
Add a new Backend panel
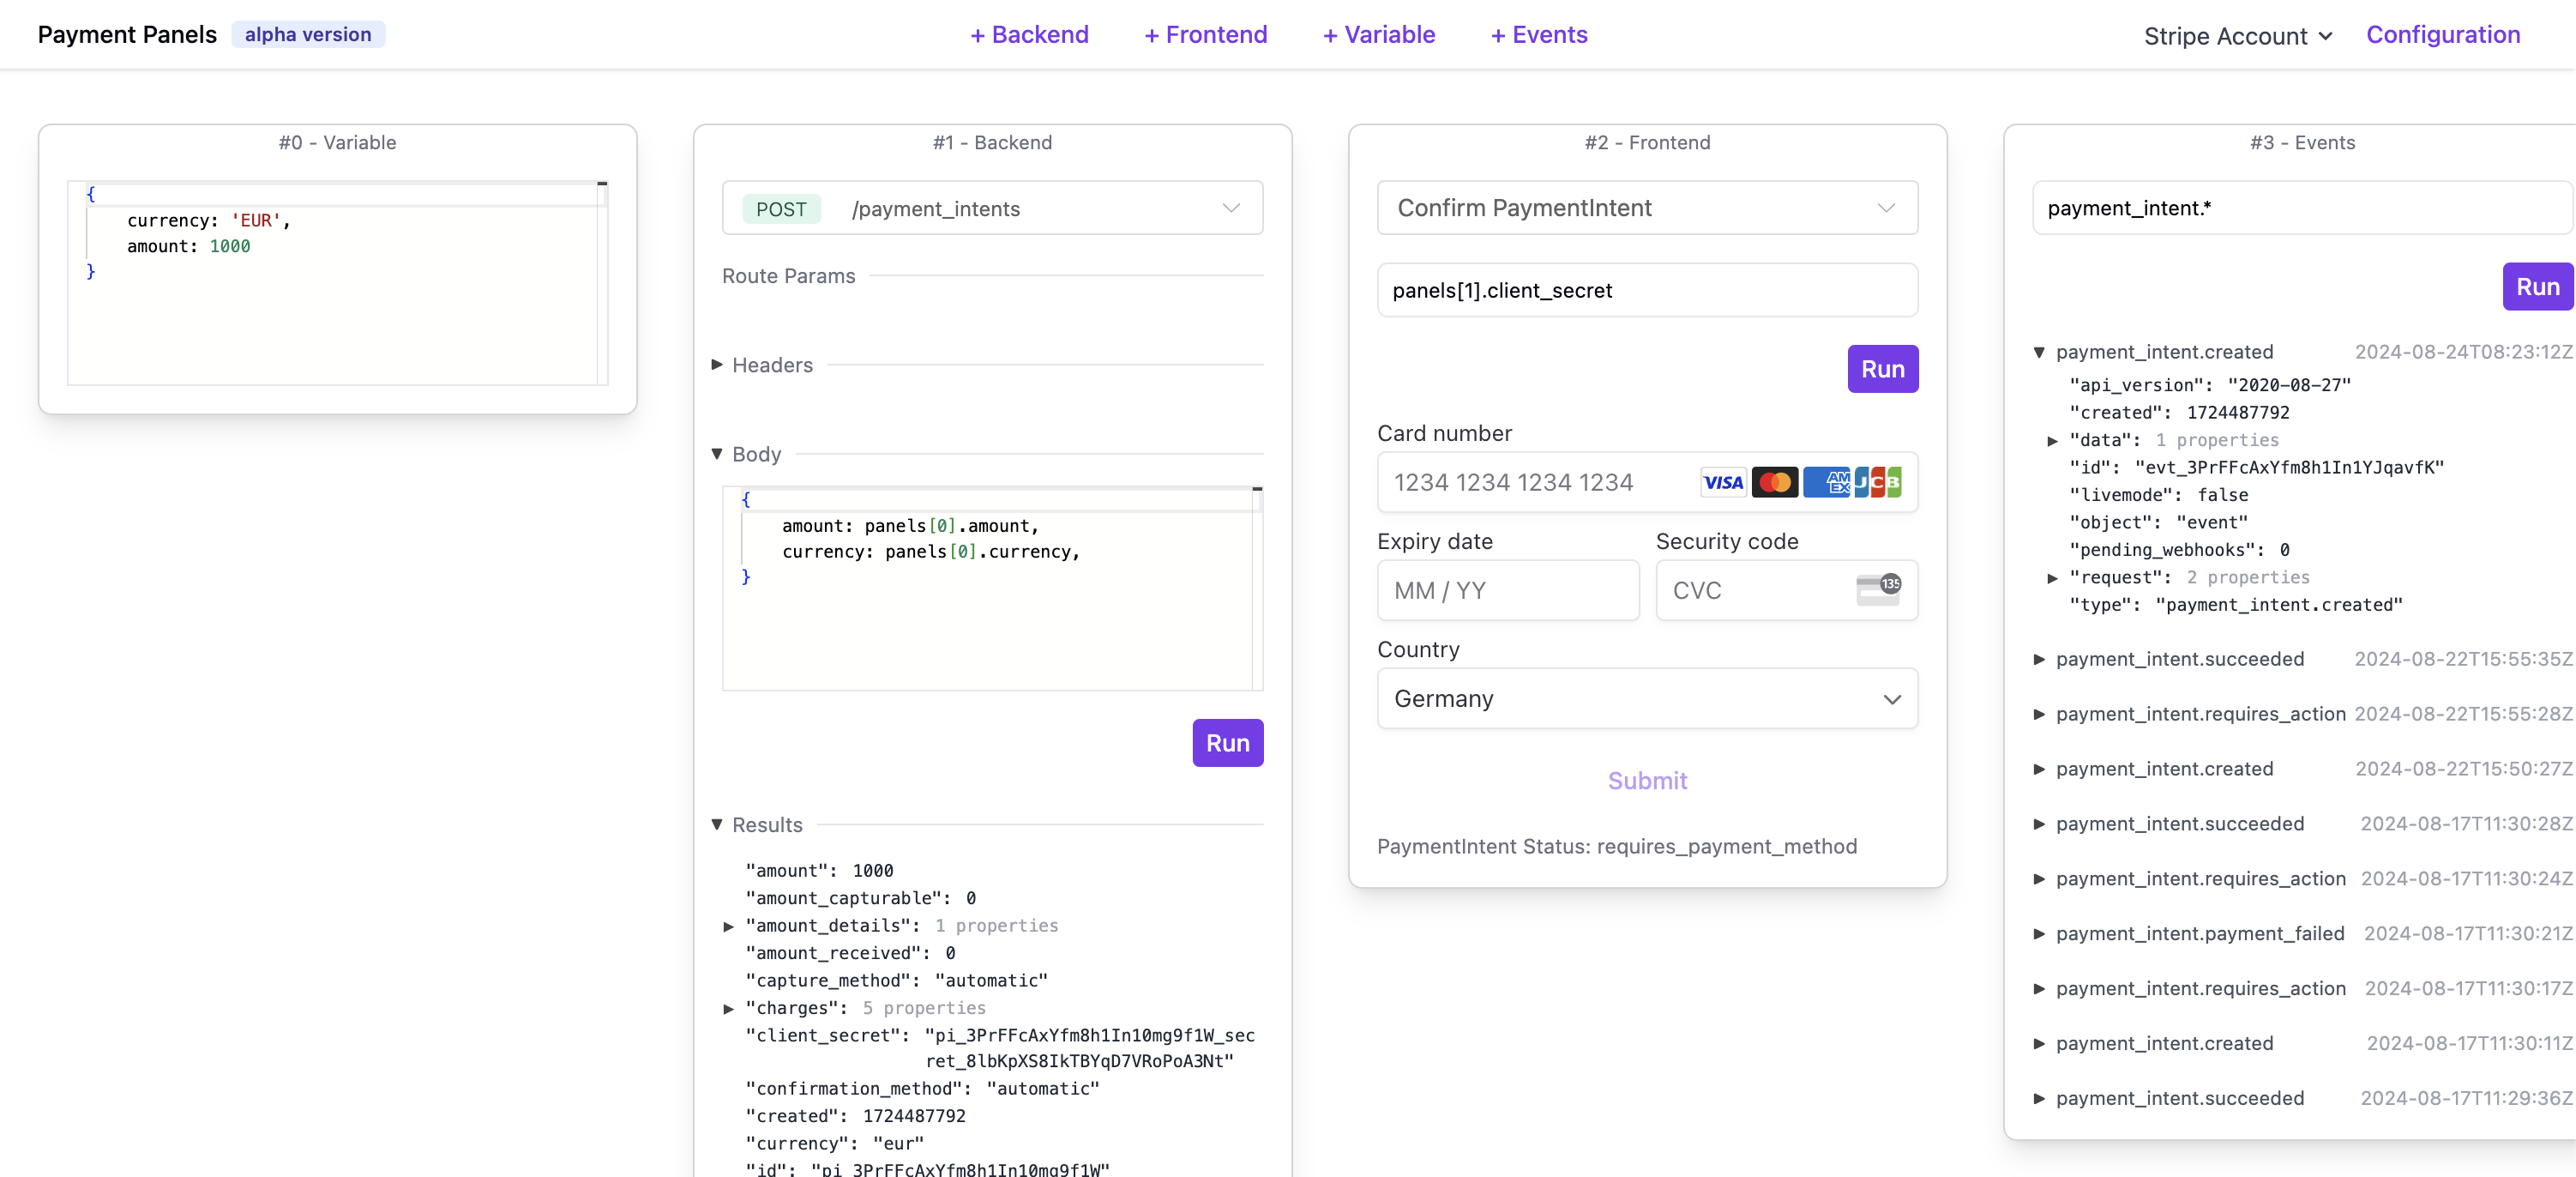(x=1028, y=35)
